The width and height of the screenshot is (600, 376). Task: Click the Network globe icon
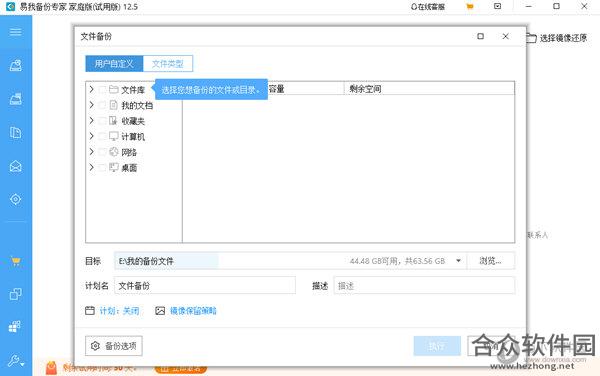[x=114, y=152]
